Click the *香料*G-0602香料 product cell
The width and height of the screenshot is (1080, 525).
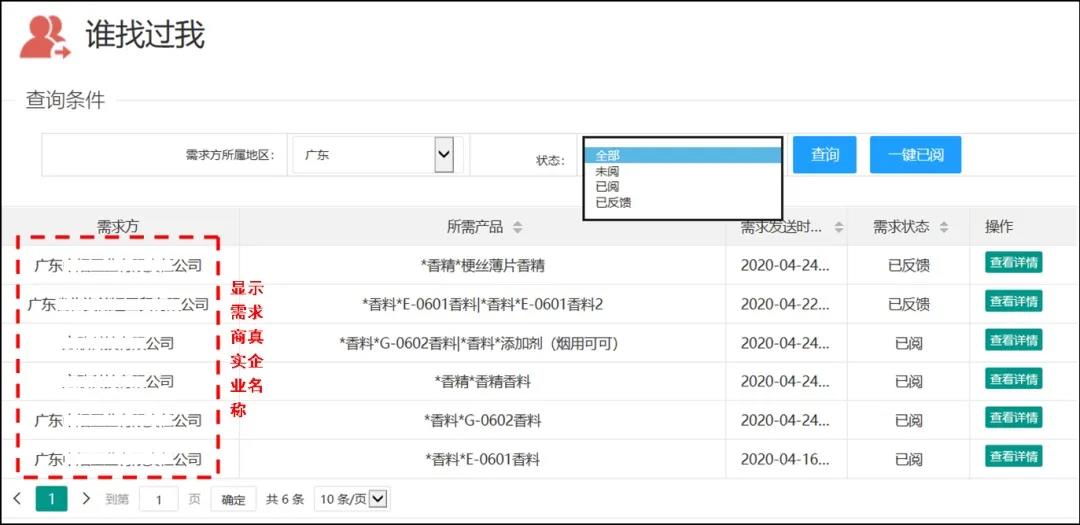click(482, 420)
